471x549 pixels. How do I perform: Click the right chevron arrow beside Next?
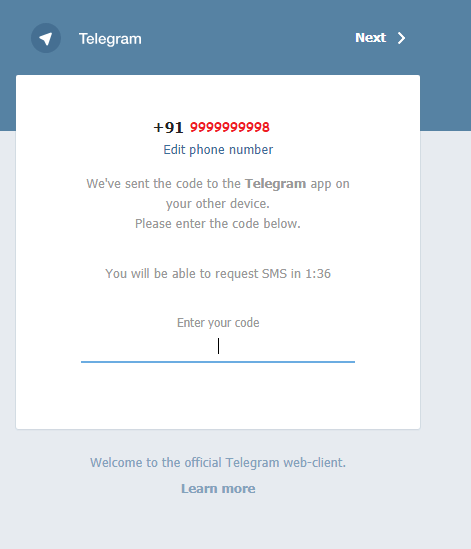(x=401, y=38)
